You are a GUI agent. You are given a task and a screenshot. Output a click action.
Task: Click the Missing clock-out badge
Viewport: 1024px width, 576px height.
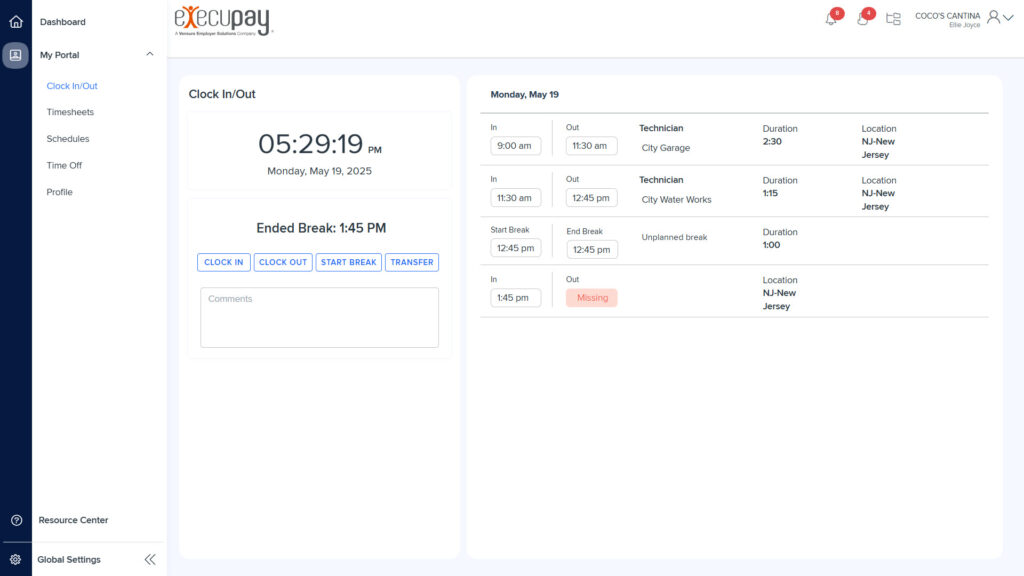click(592, 298)
